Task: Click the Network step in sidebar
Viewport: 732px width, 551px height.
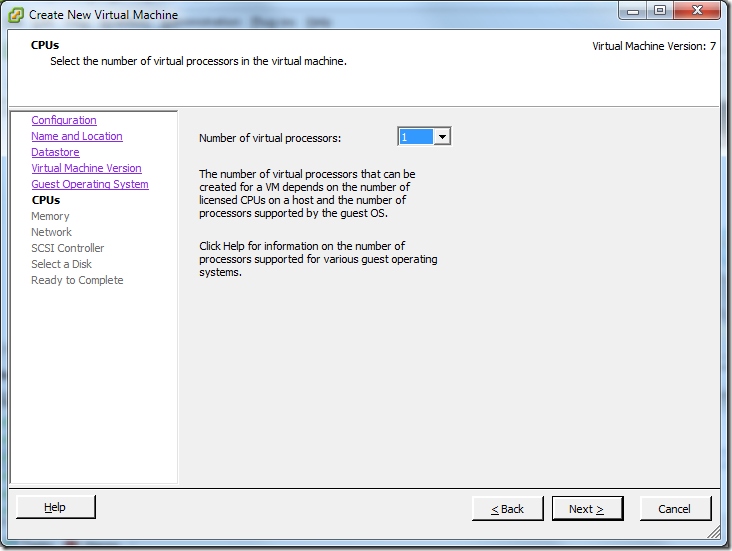Action: click(51, 232)
